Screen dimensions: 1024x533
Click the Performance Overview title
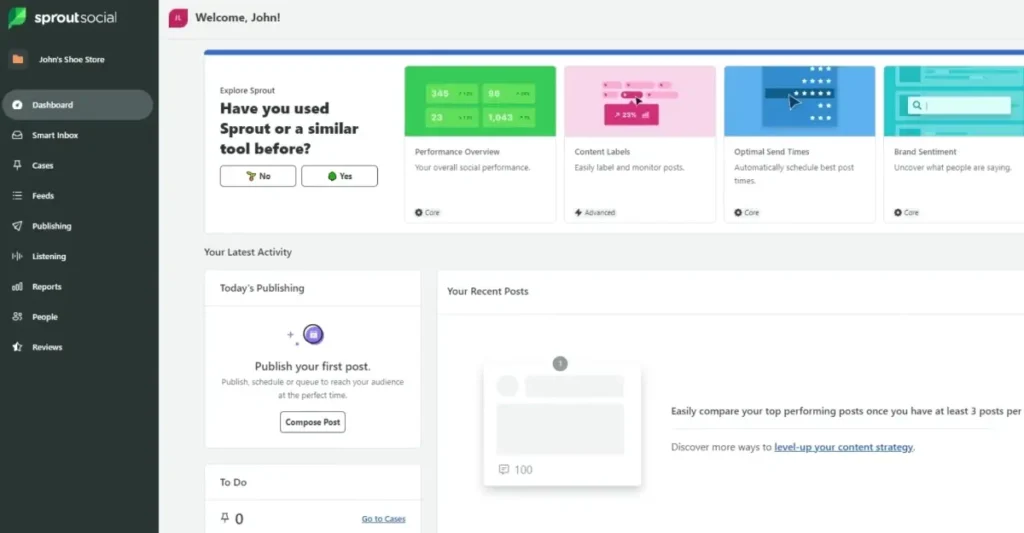pyautogui.click(x=457, y=152)
